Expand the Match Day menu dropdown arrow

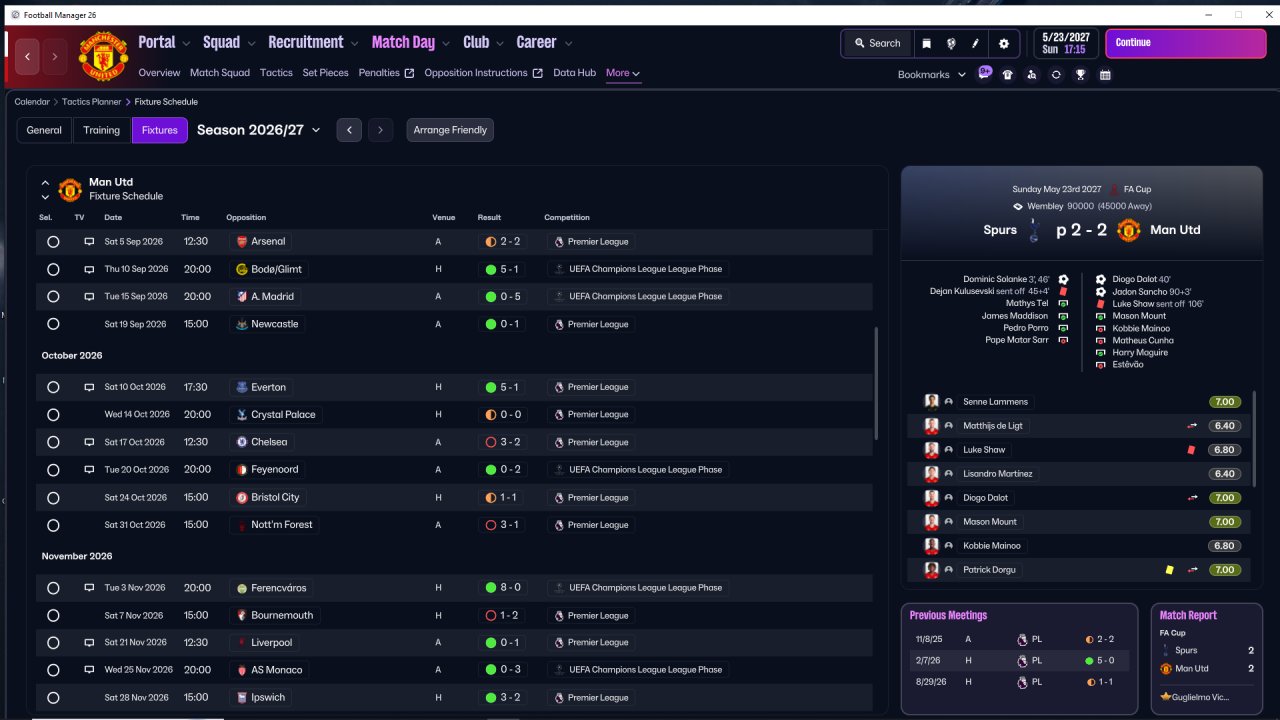click(x=447, y=43)
